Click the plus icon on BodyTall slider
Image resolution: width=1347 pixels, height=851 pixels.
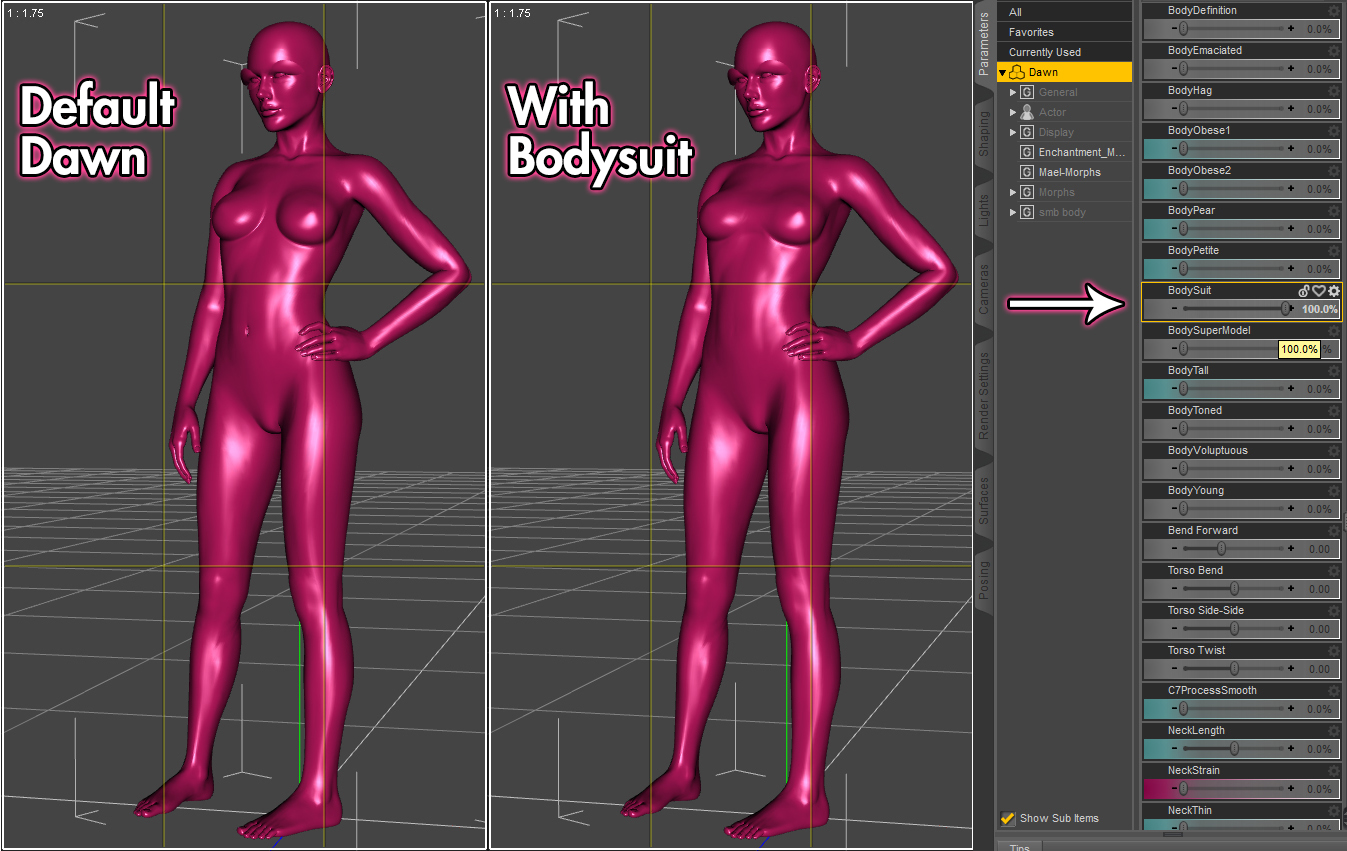[x=1291, y=388]
